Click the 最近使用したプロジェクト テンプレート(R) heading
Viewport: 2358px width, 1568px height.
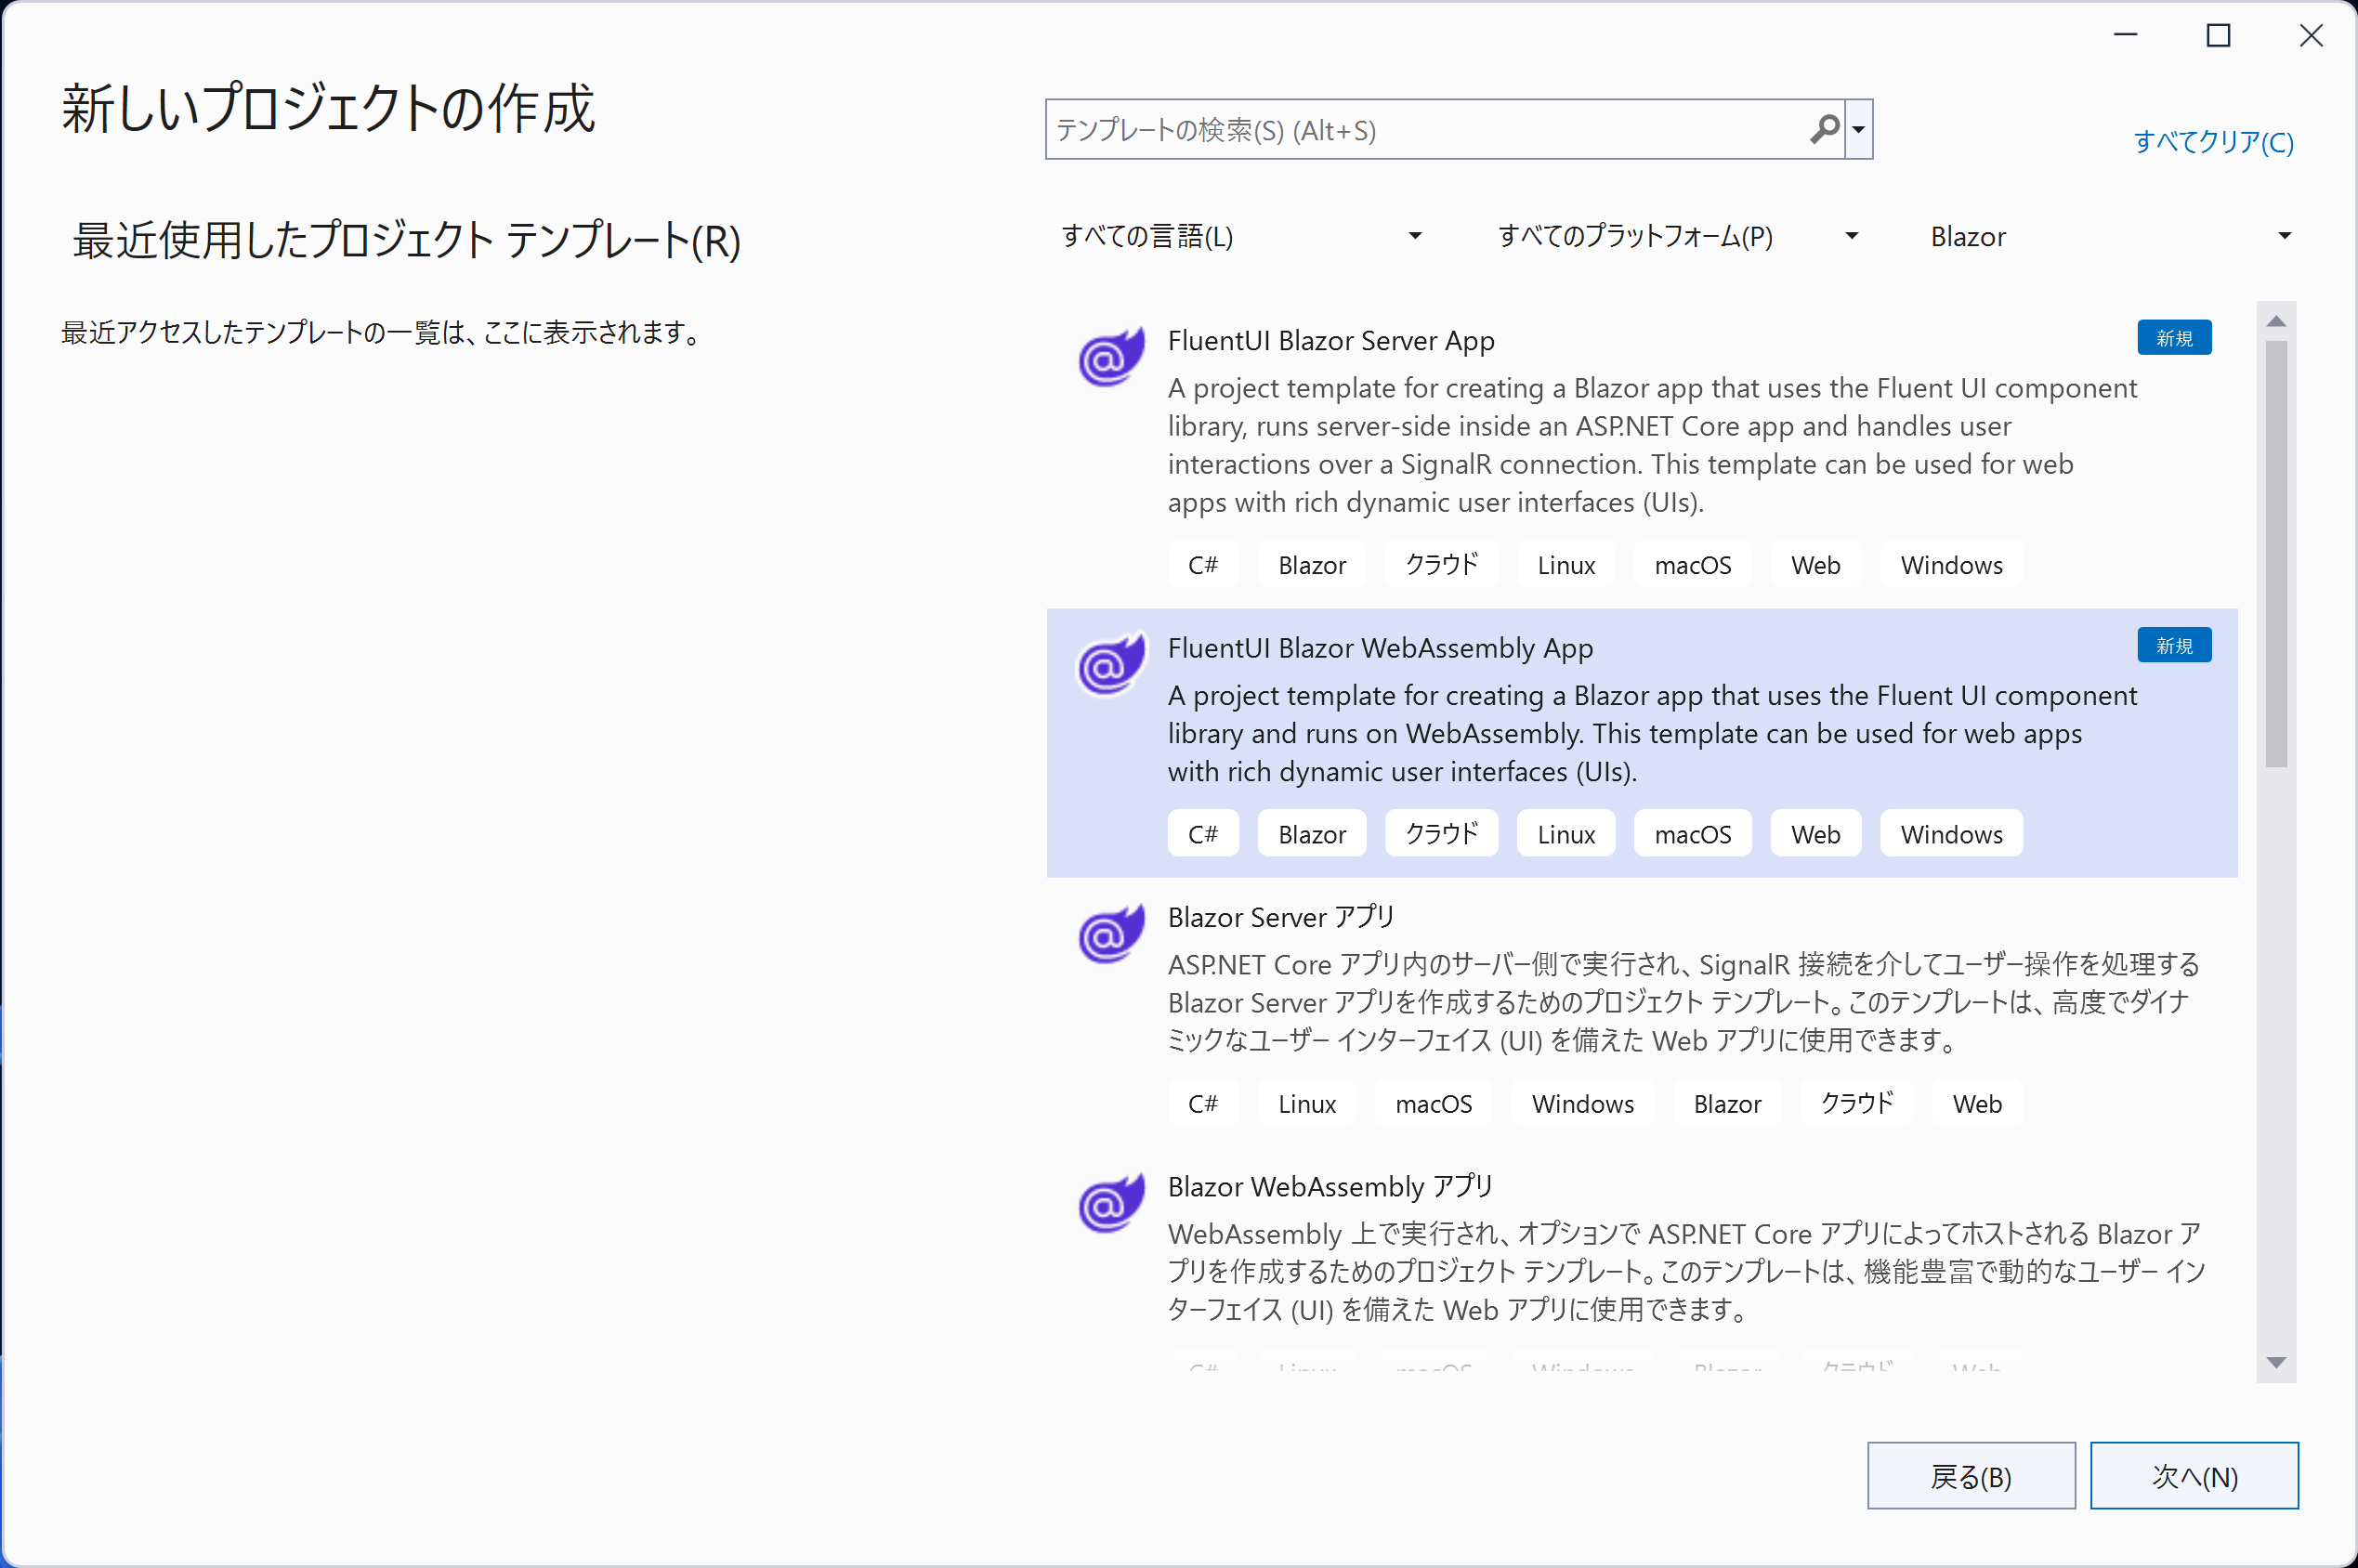tap(407, 241)
